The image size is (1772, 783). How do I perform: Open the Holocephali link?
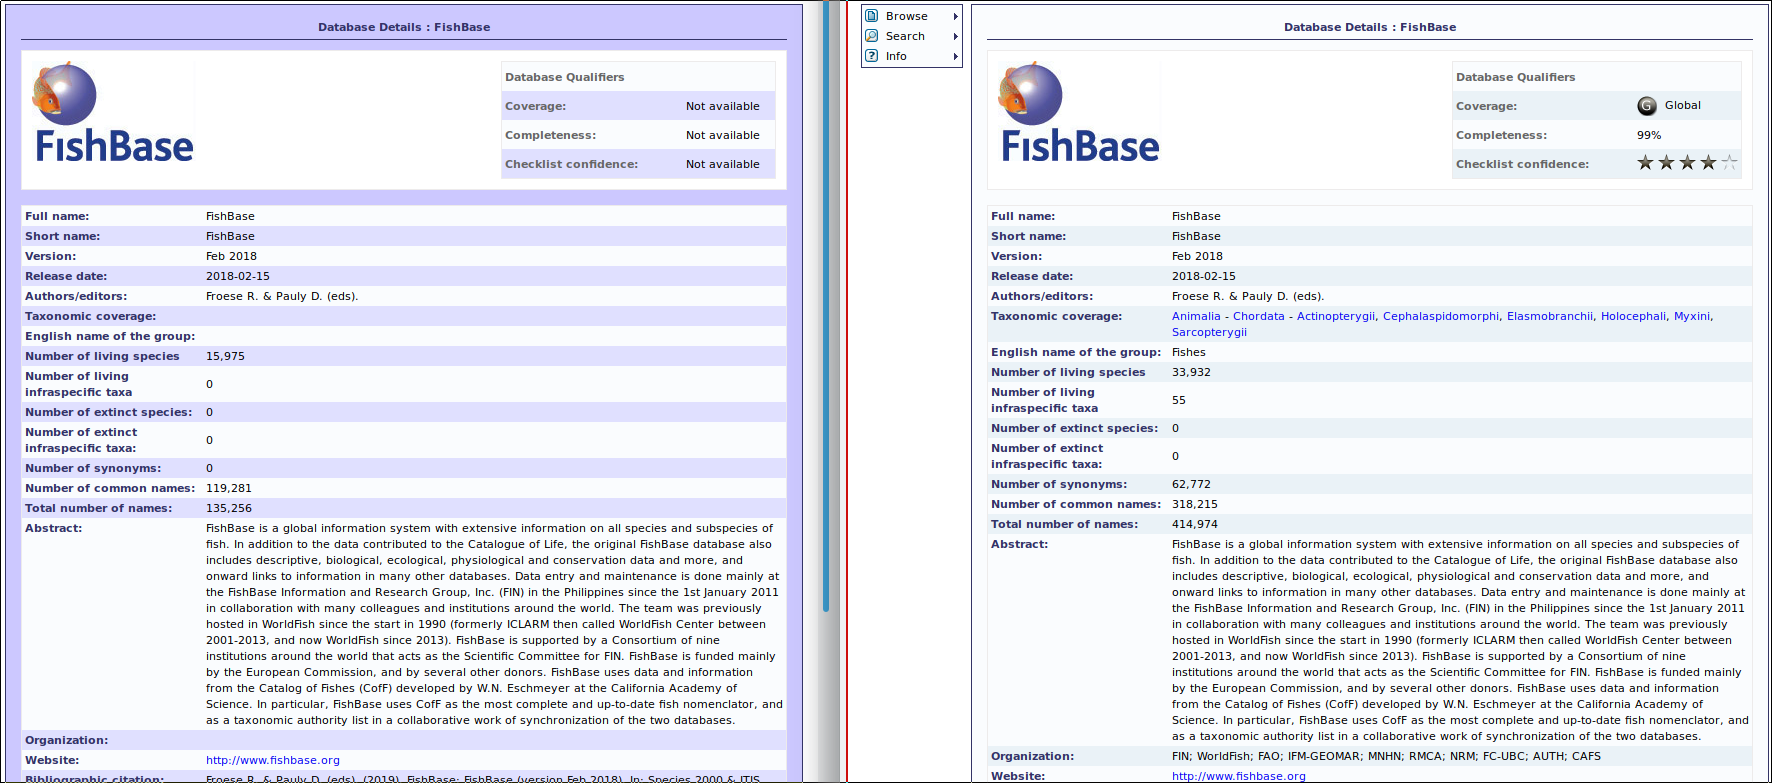click(x=1633, y=316)
